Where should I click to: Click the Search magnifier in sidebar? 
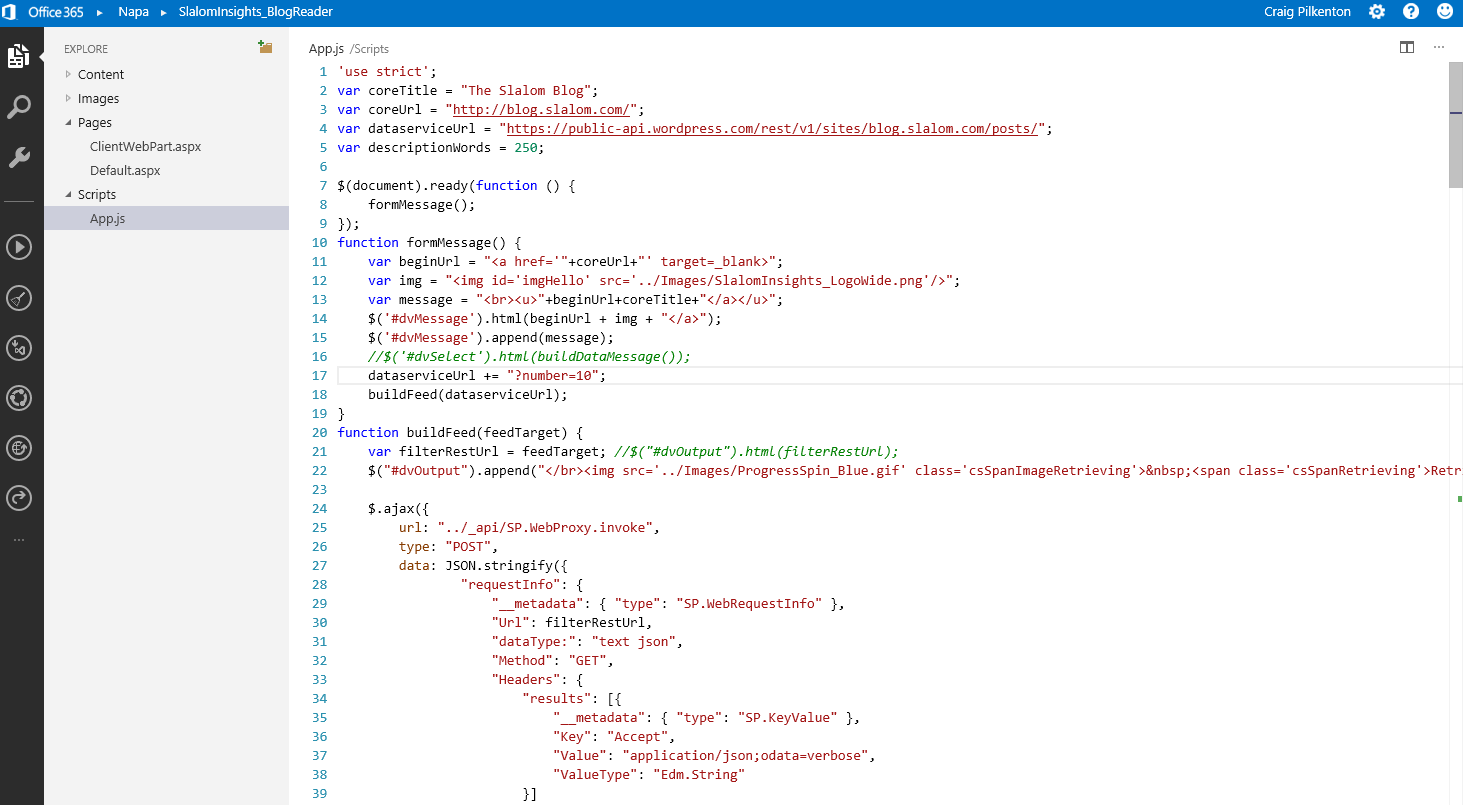(x=18, y=108)
